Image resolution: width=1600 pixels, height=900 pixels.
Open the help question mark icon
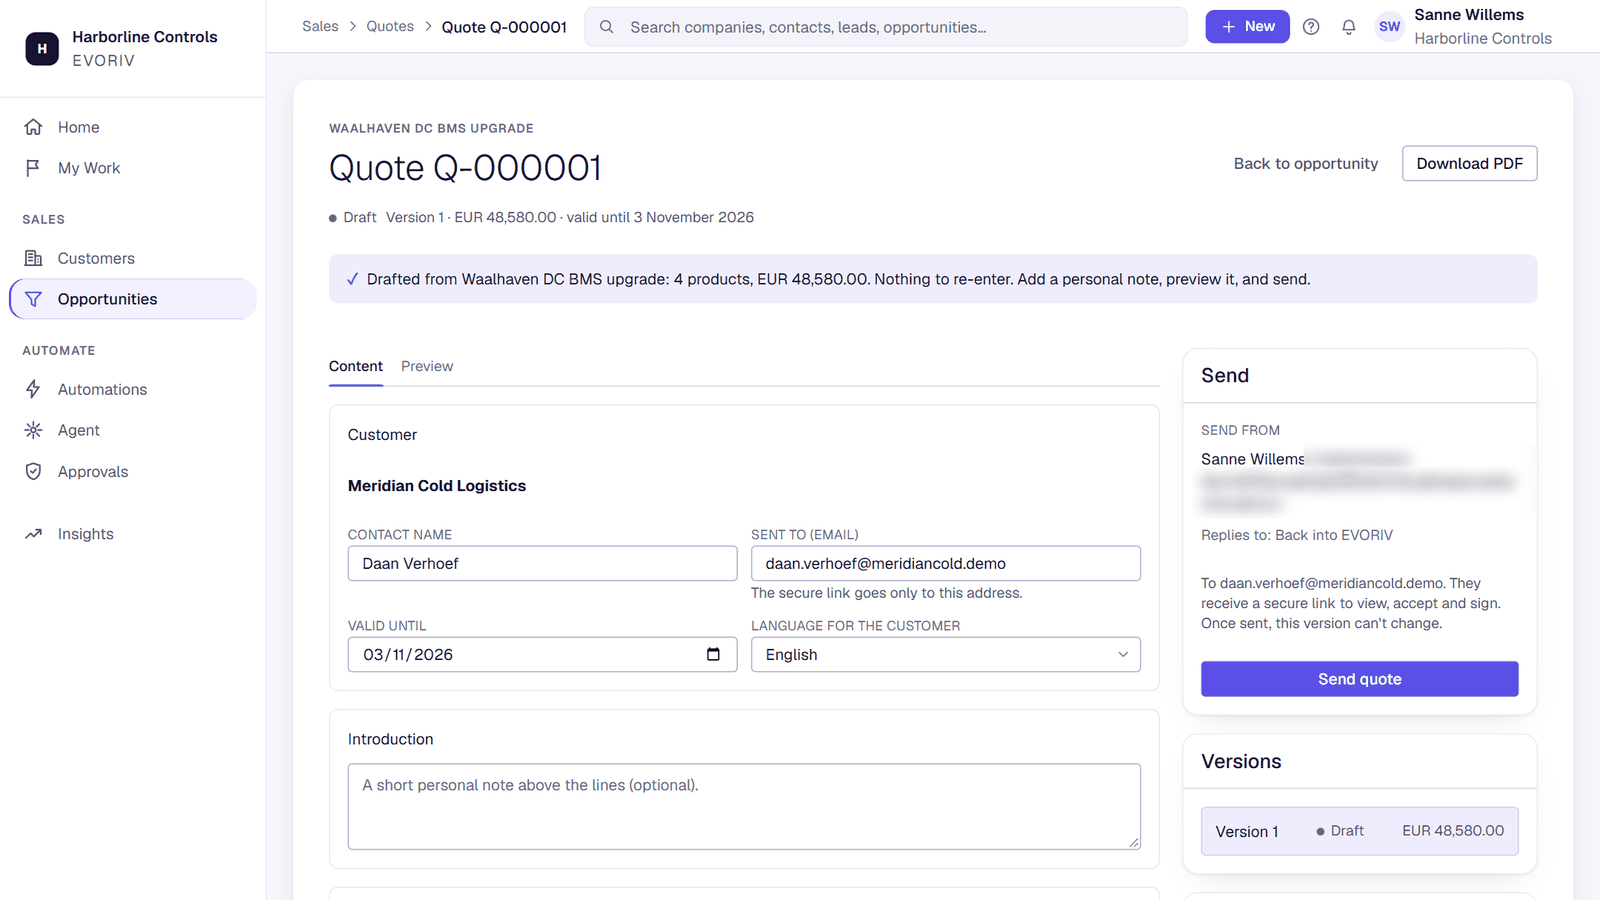[1311, 27]
